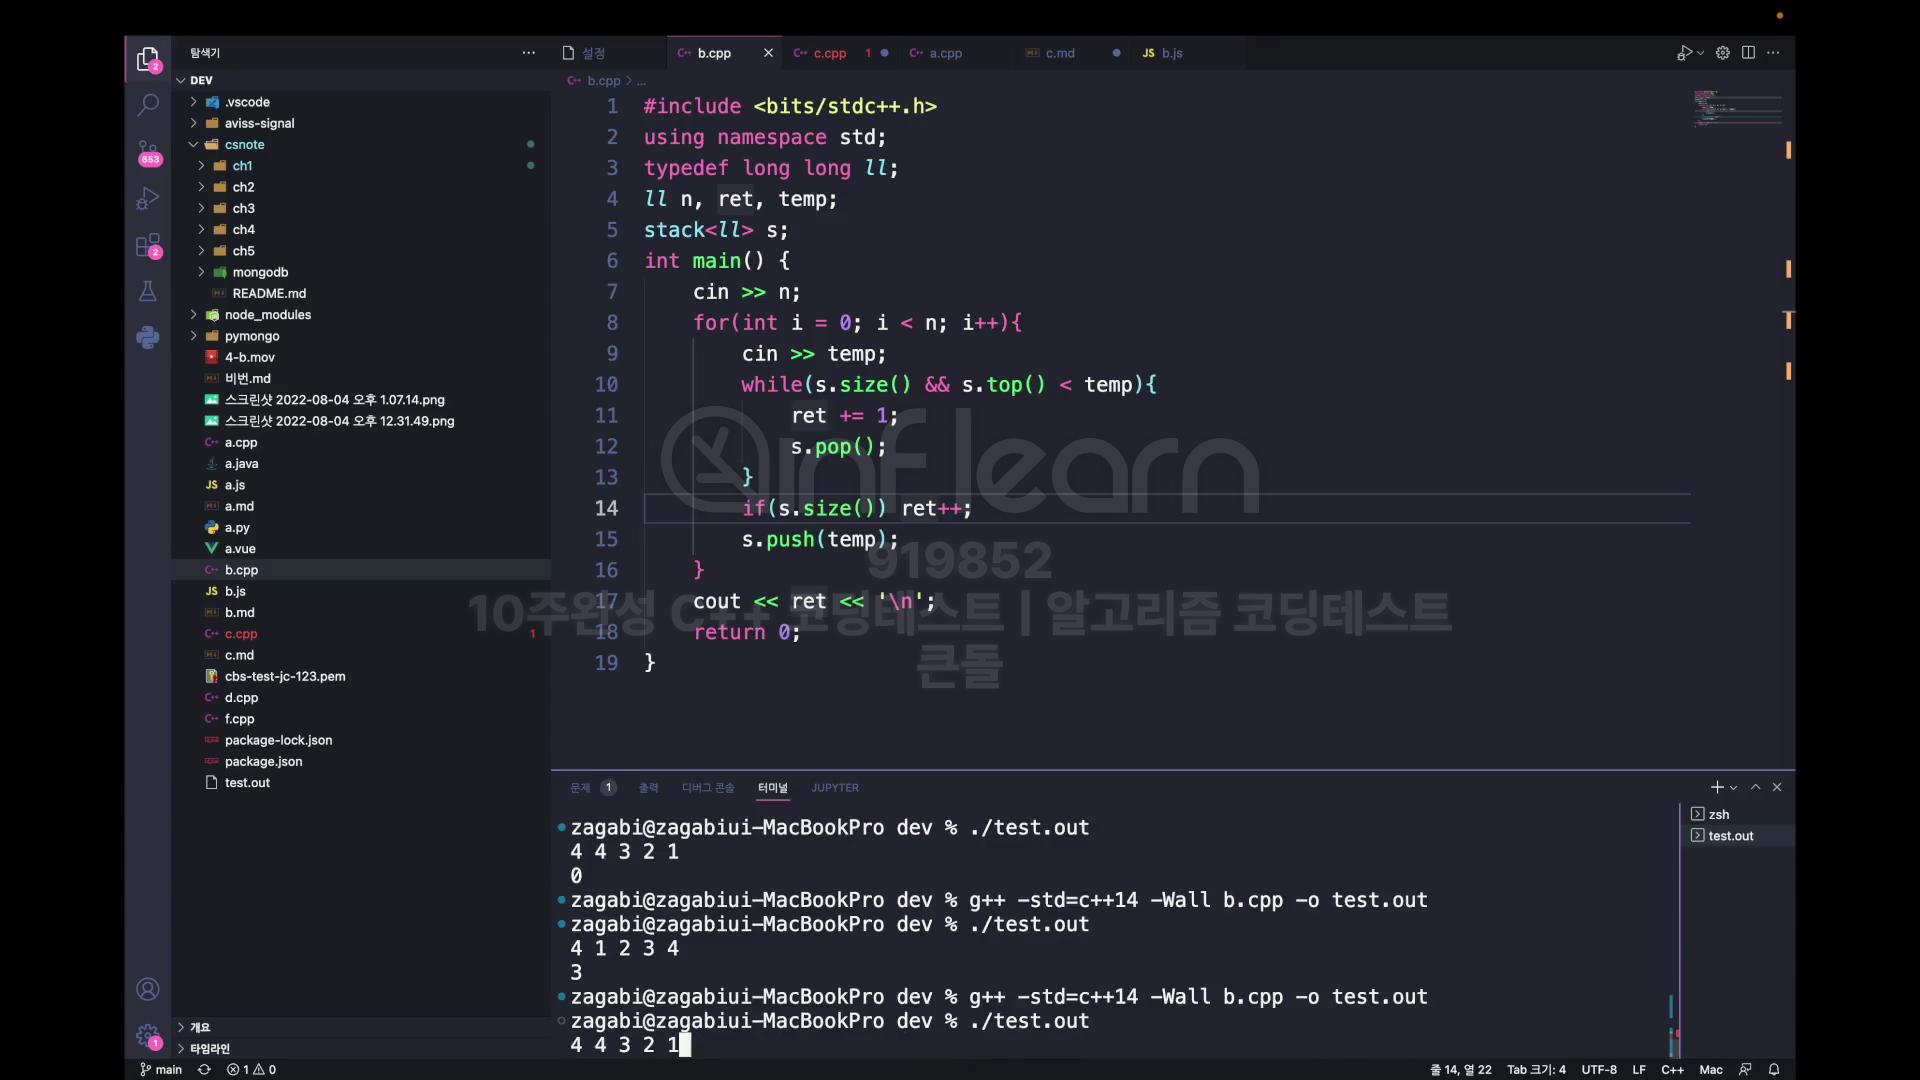Expand the ch3 folder
The height and width of the screenshot is (1080, 1920).
(243, 208)
